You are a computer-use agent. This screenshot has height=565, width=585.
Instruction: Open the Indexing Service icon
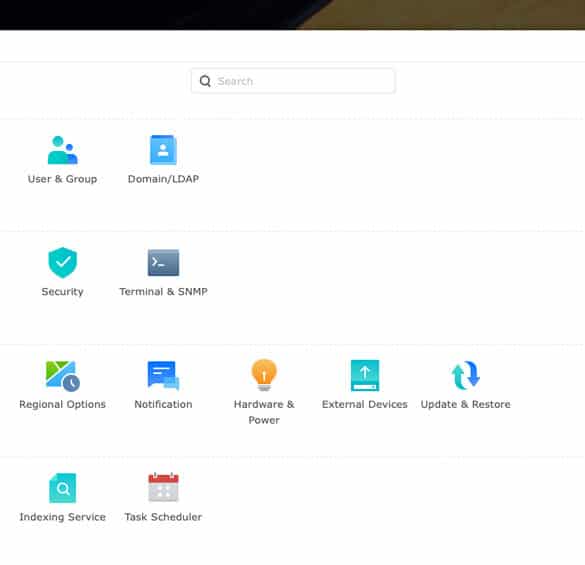62,488
